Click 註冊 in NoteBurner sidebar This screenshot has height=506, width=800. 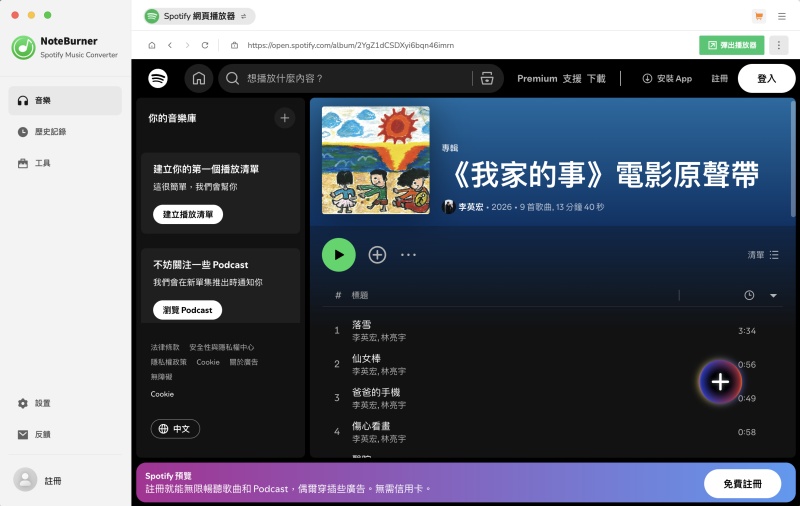point(53,481)
